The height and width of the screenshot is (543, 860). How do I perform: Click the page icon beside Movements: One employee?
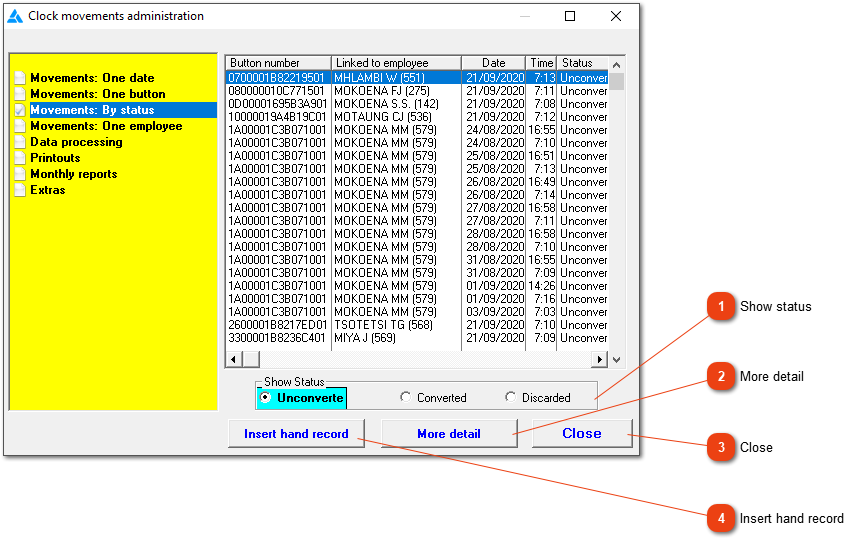(20, 126)
